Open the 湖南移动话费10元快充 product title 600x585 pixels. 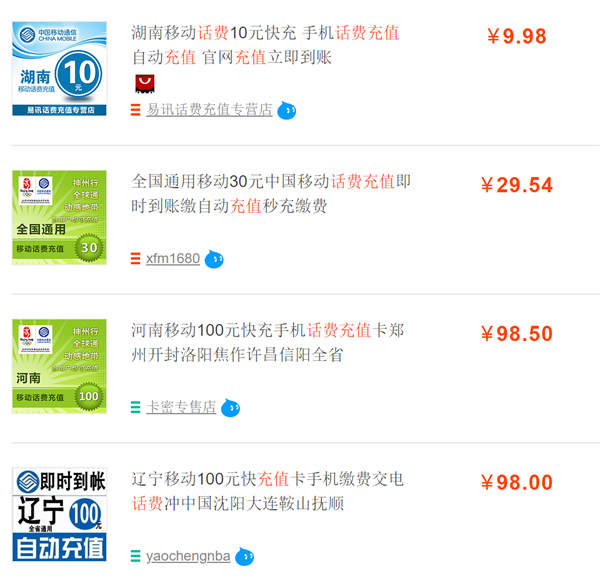tap(266, 45)
